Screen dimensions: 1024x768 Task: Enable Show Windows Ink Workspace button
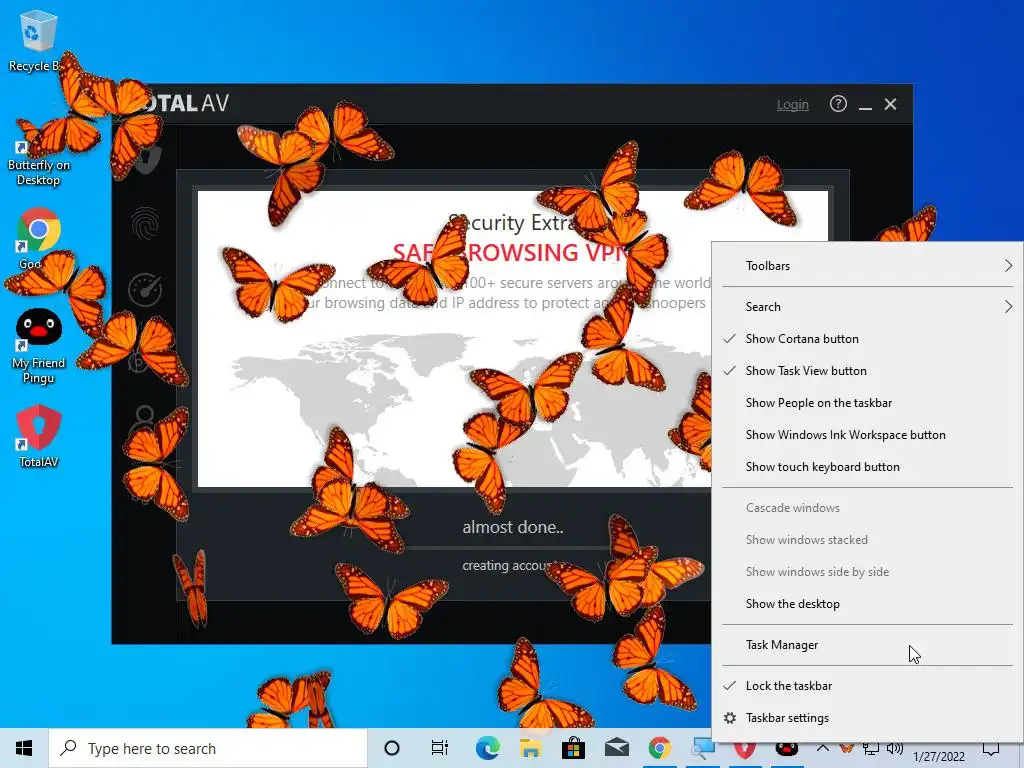[x=867, y=435]
